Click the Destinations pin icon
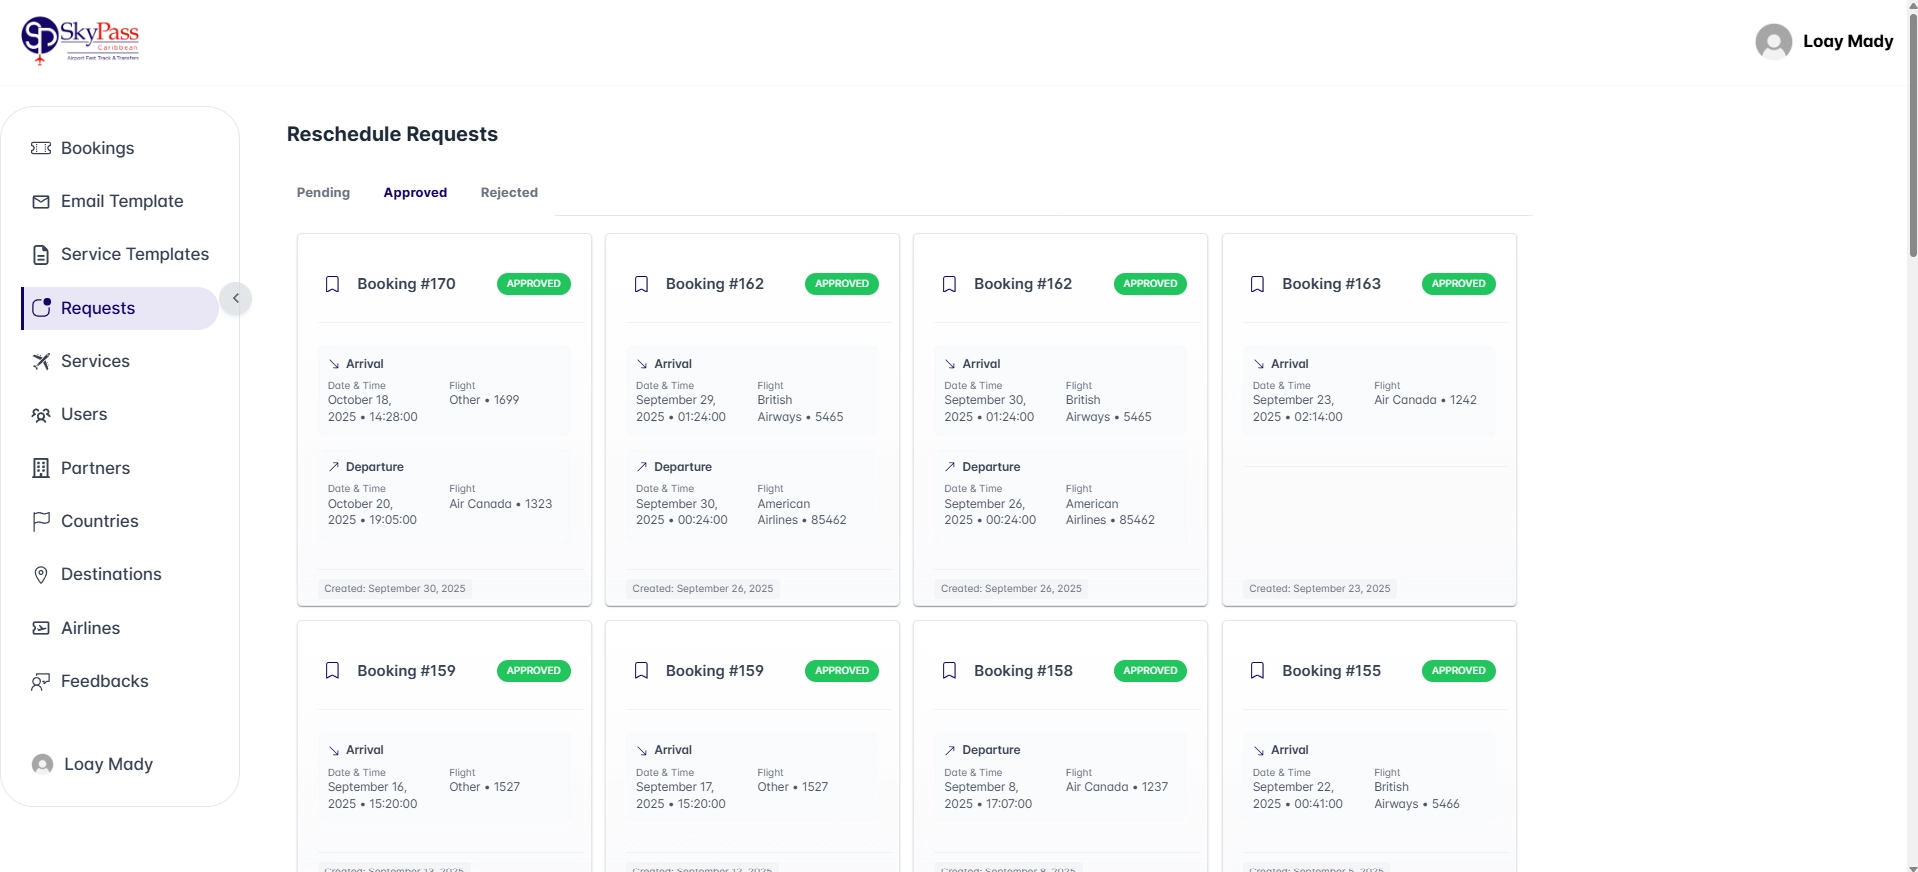Image resolution: width=1918 pixels, height=872 pixels. click(x=41, y=575)
